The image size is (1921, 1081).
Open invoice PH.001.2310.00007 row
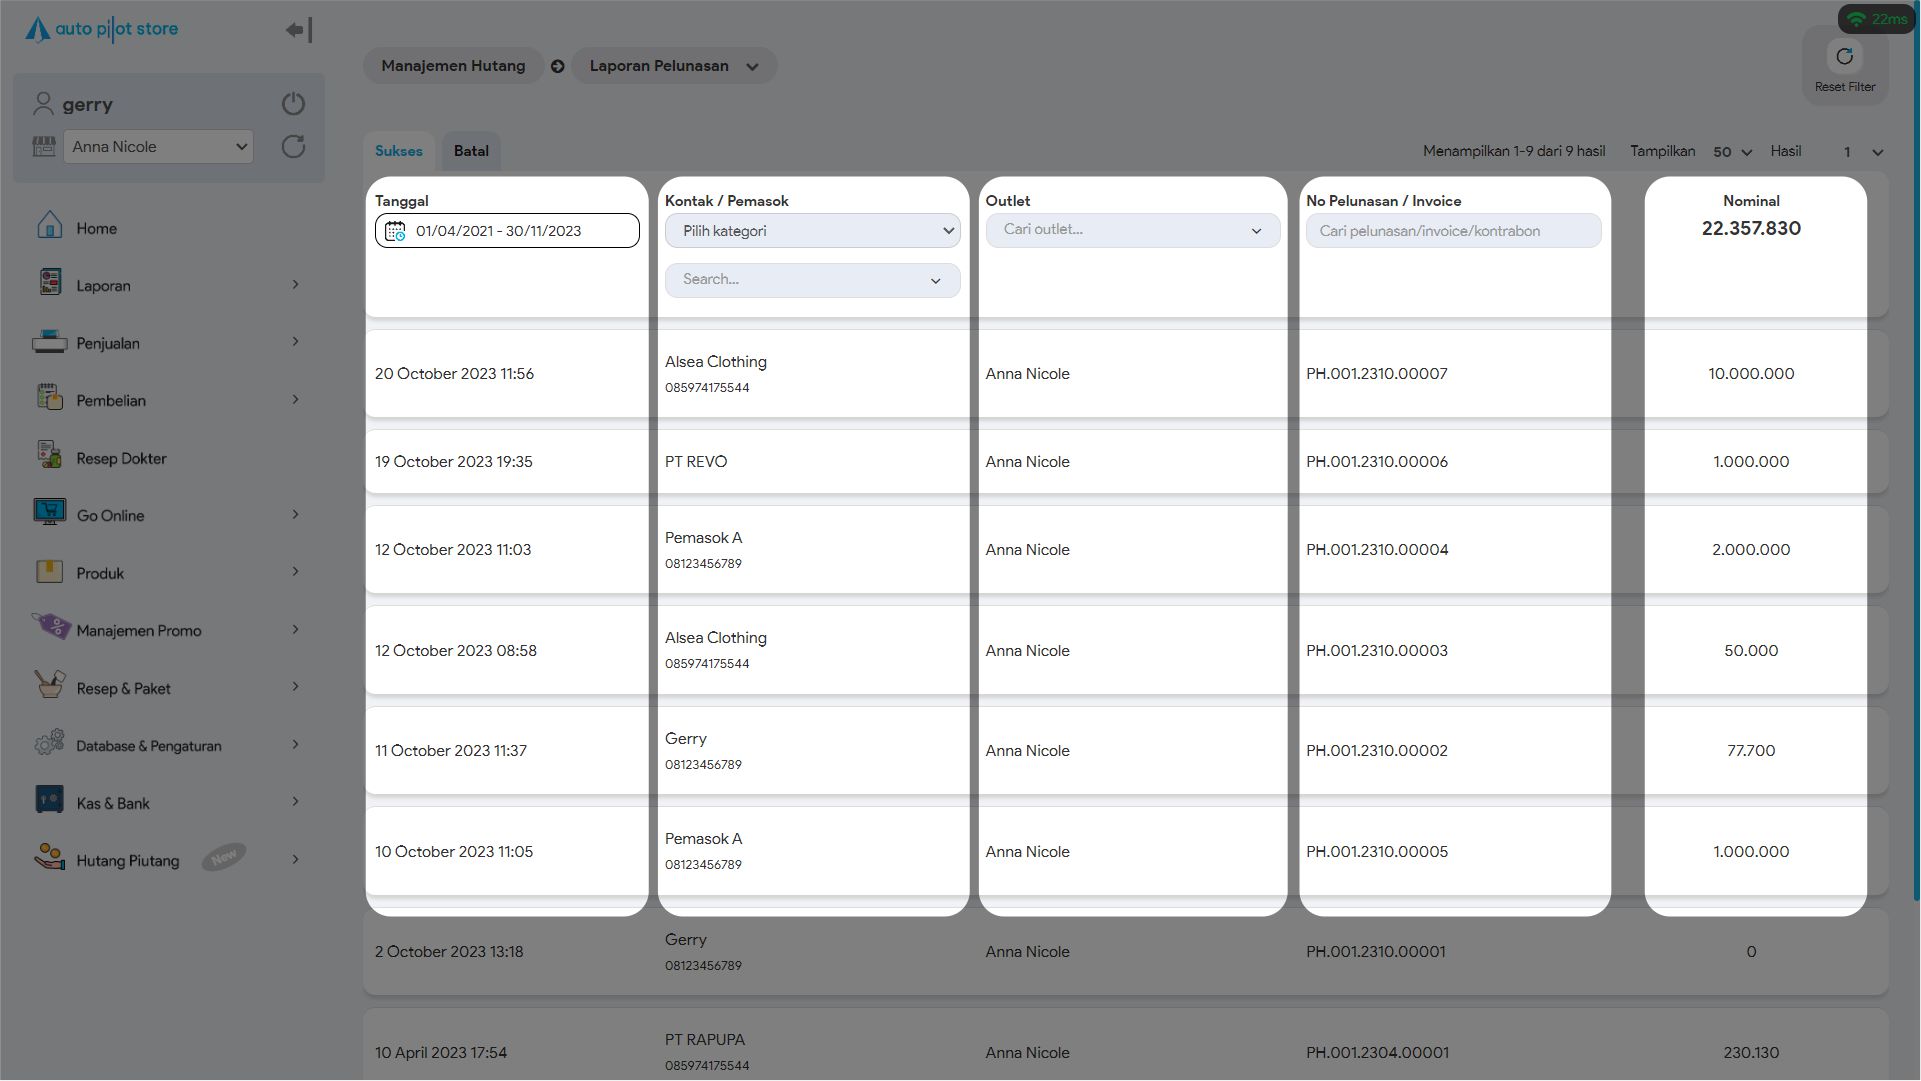[1376, 374]
